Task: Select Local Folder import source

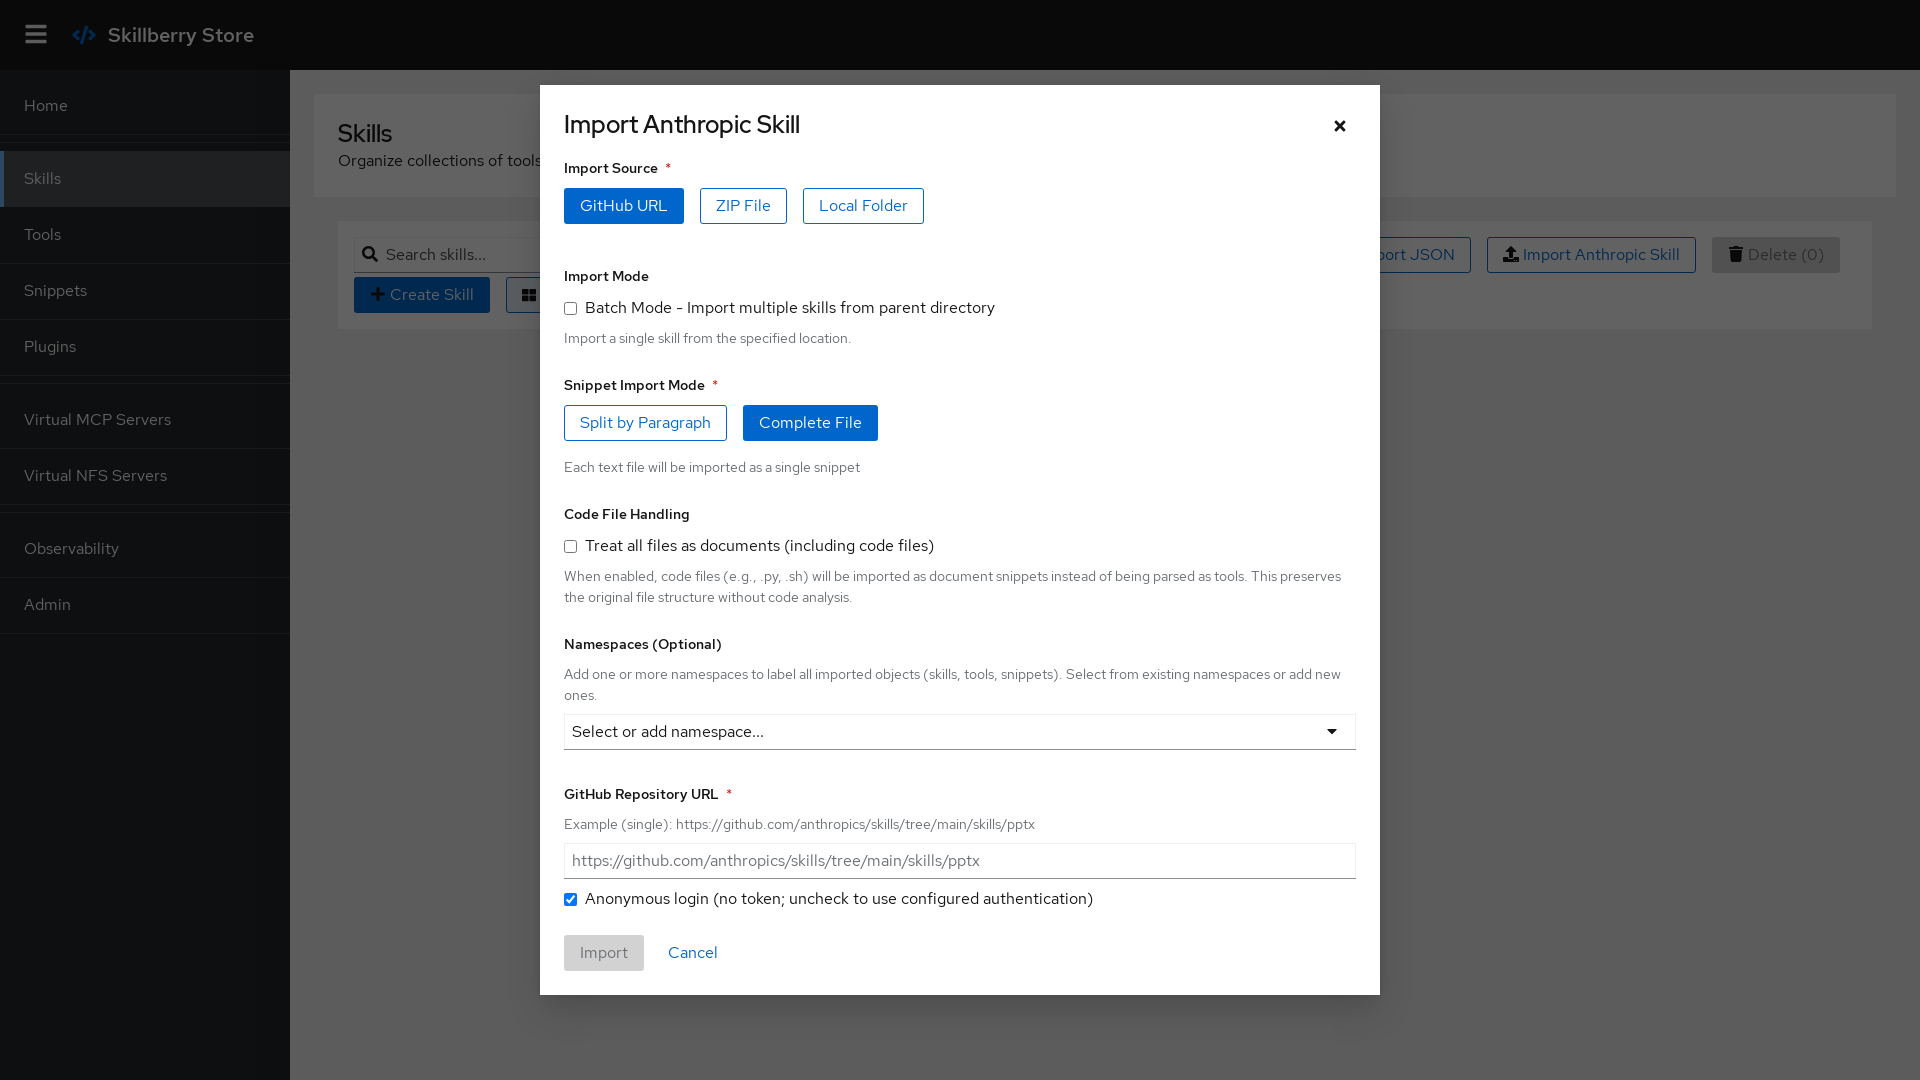Action: tap(863, 206)
